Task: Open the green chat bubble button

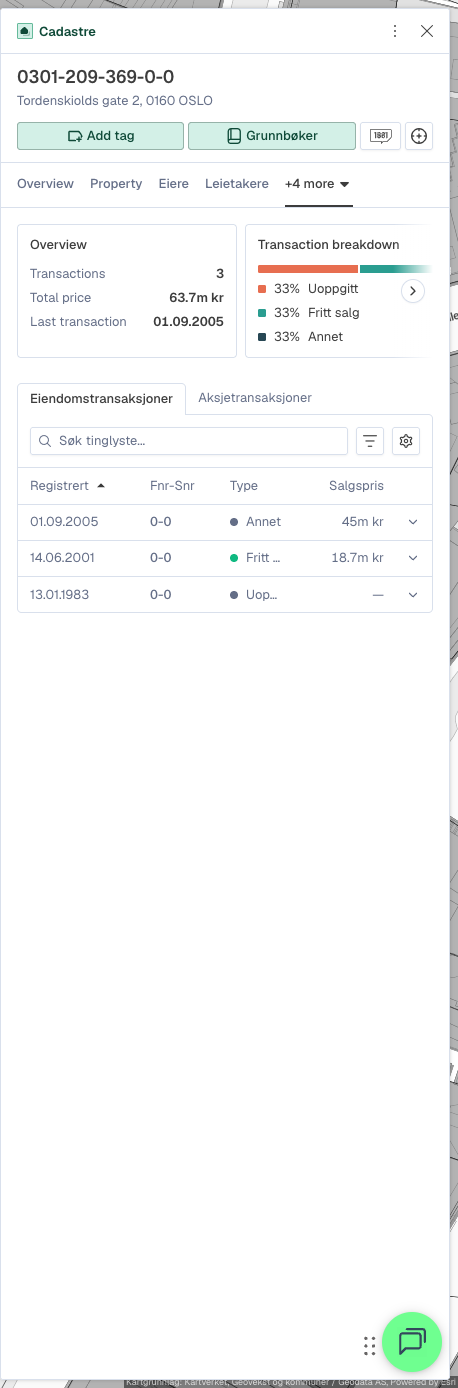Action: [x=412, y=1341]
